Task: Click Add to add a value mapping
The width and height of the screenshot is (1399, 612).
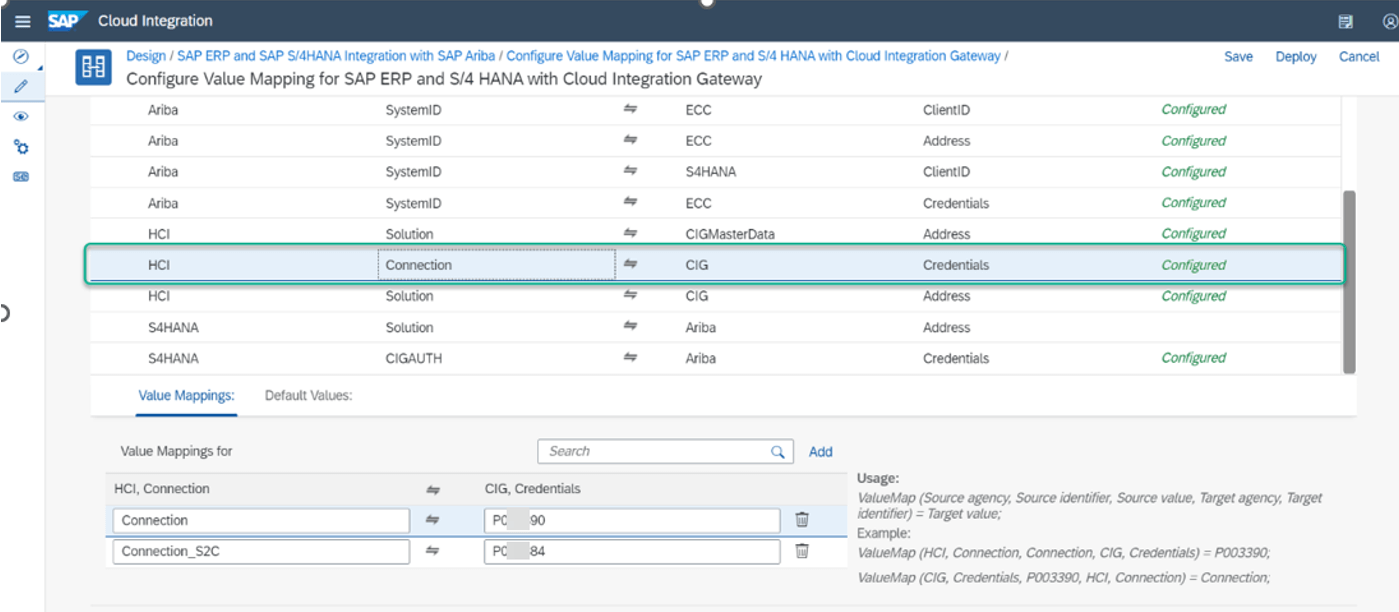Action: (820, 452)
